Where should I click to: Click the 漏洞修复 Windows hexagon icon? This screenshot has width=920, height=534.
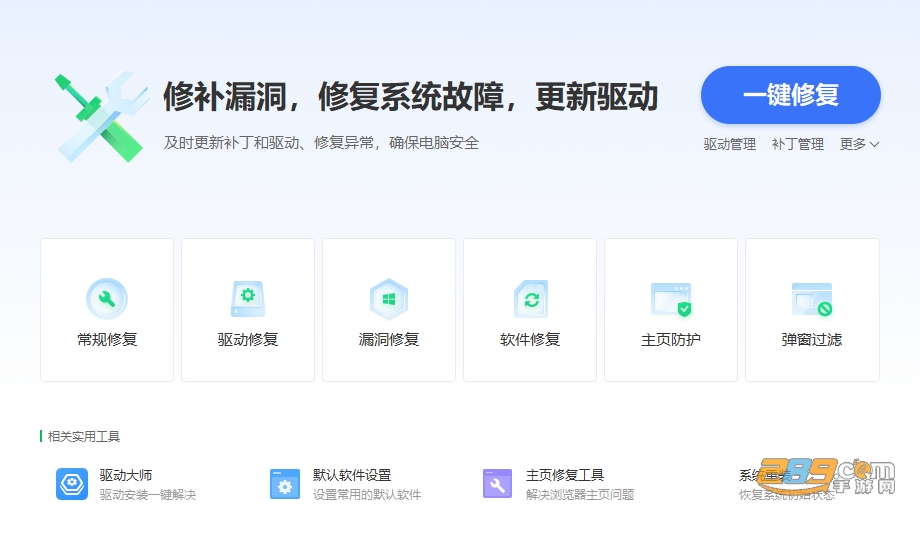pos(388,299)
